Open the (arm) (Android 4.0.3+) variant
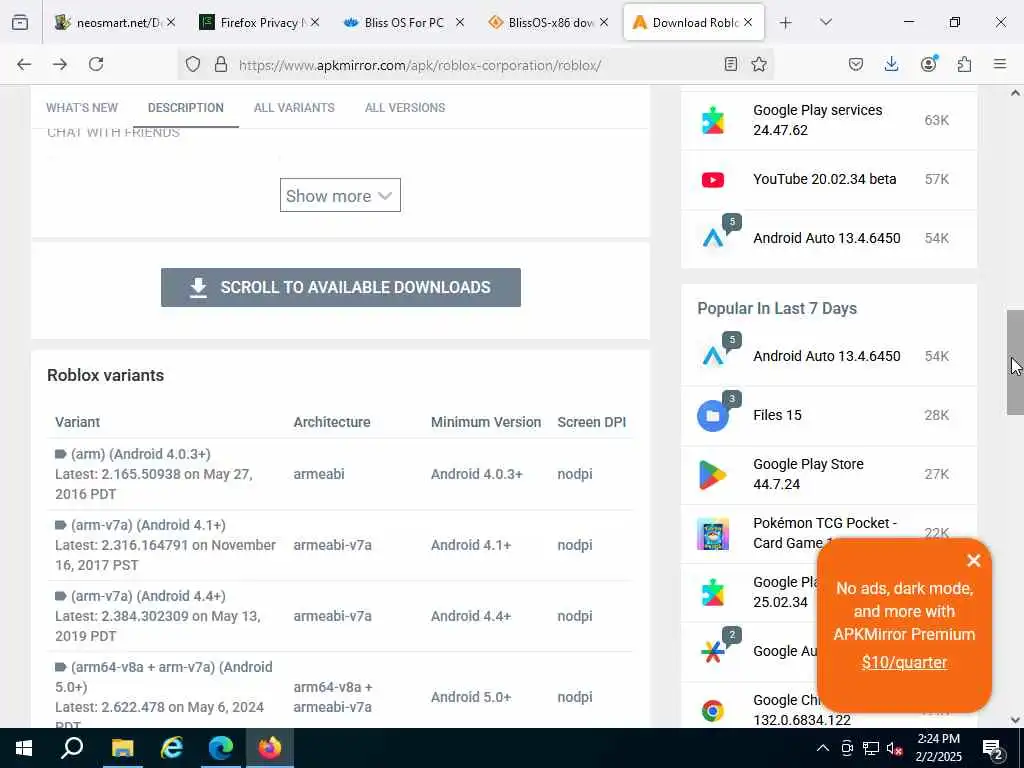Image resolution: width=1024 pixels, height=768 pixels. [140, 454]
